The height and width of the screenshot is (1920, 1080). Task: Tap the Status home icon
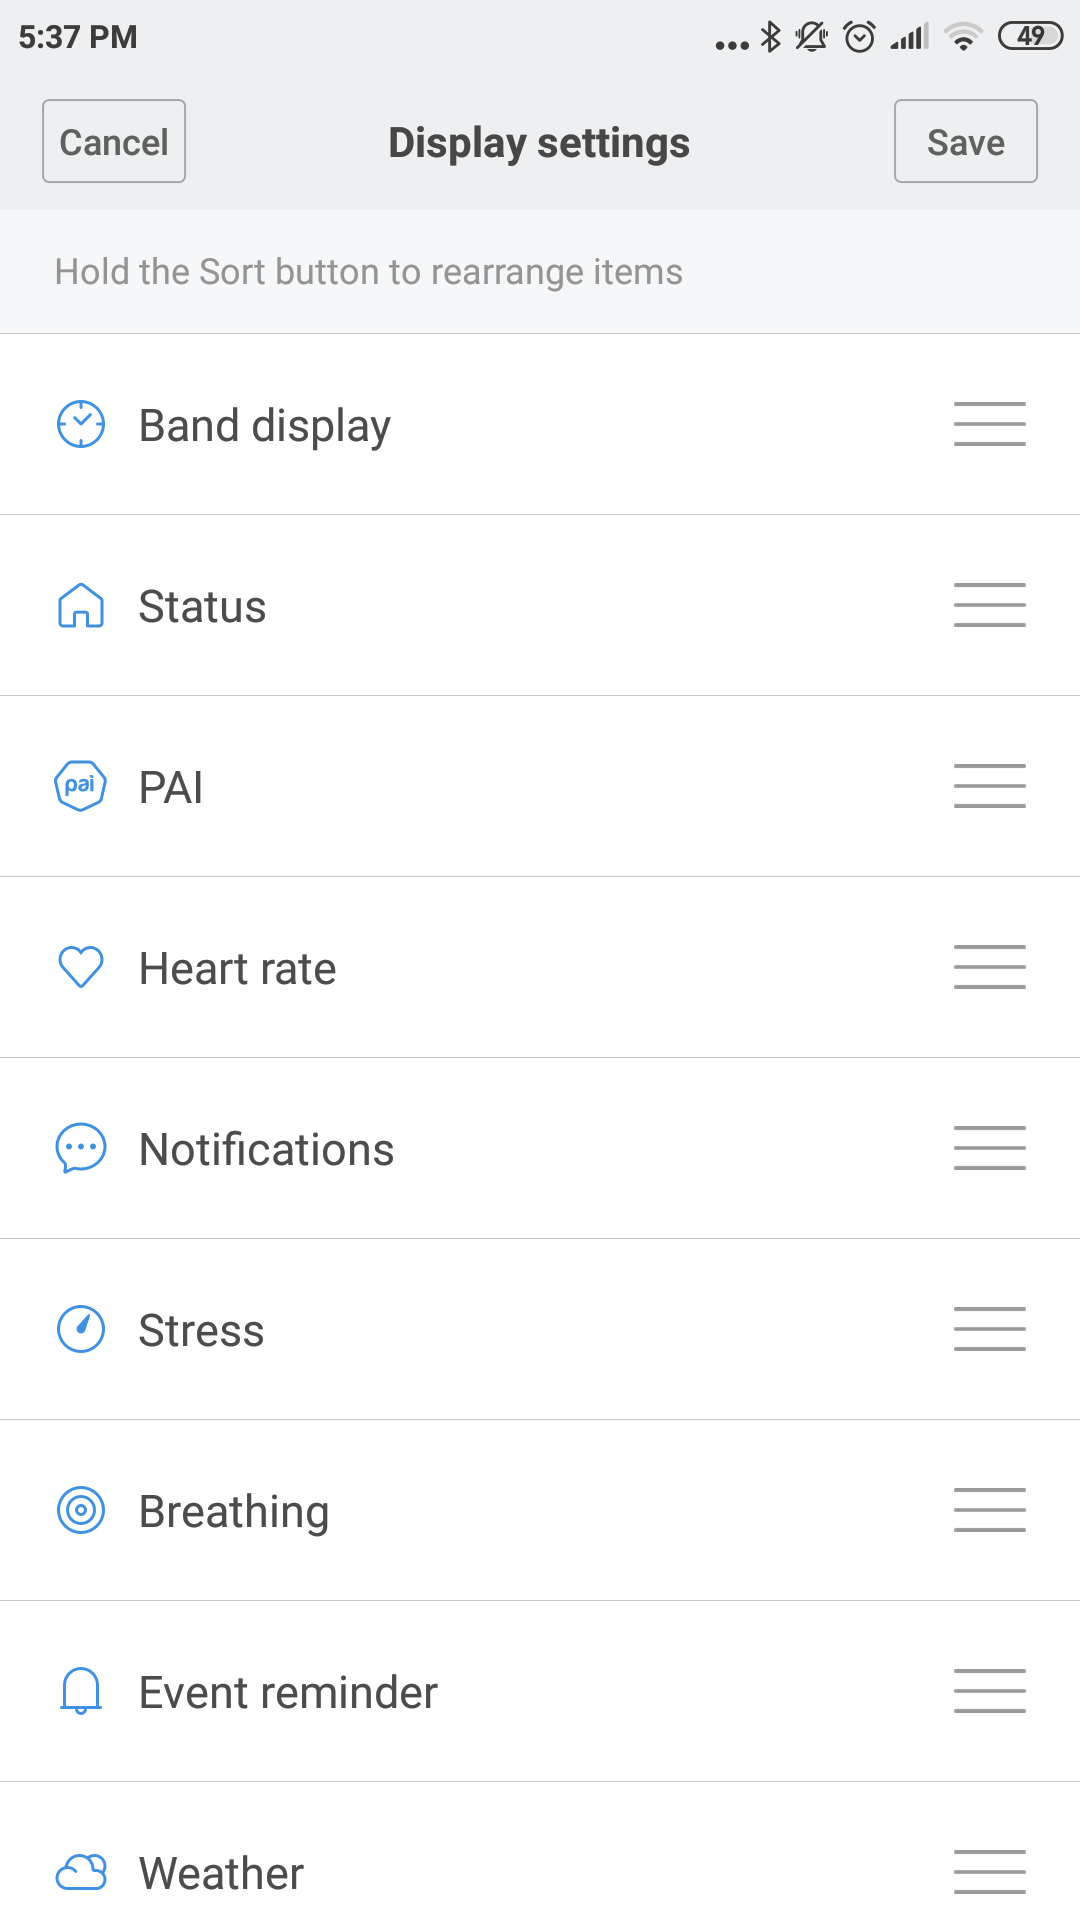81,606
